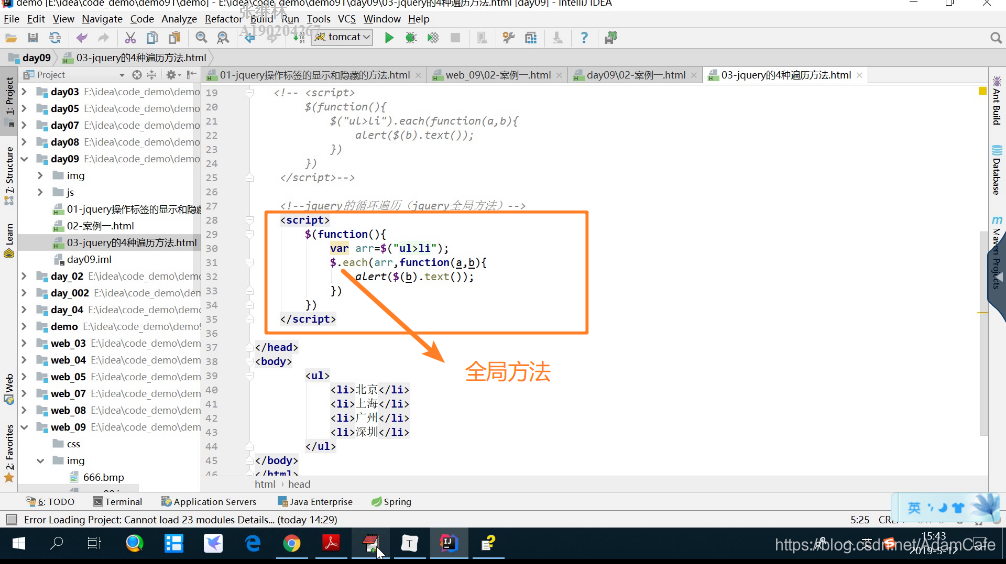1006x564 pixels.
Task: Open the TODO tool window
Action: [x=50, y=502]
